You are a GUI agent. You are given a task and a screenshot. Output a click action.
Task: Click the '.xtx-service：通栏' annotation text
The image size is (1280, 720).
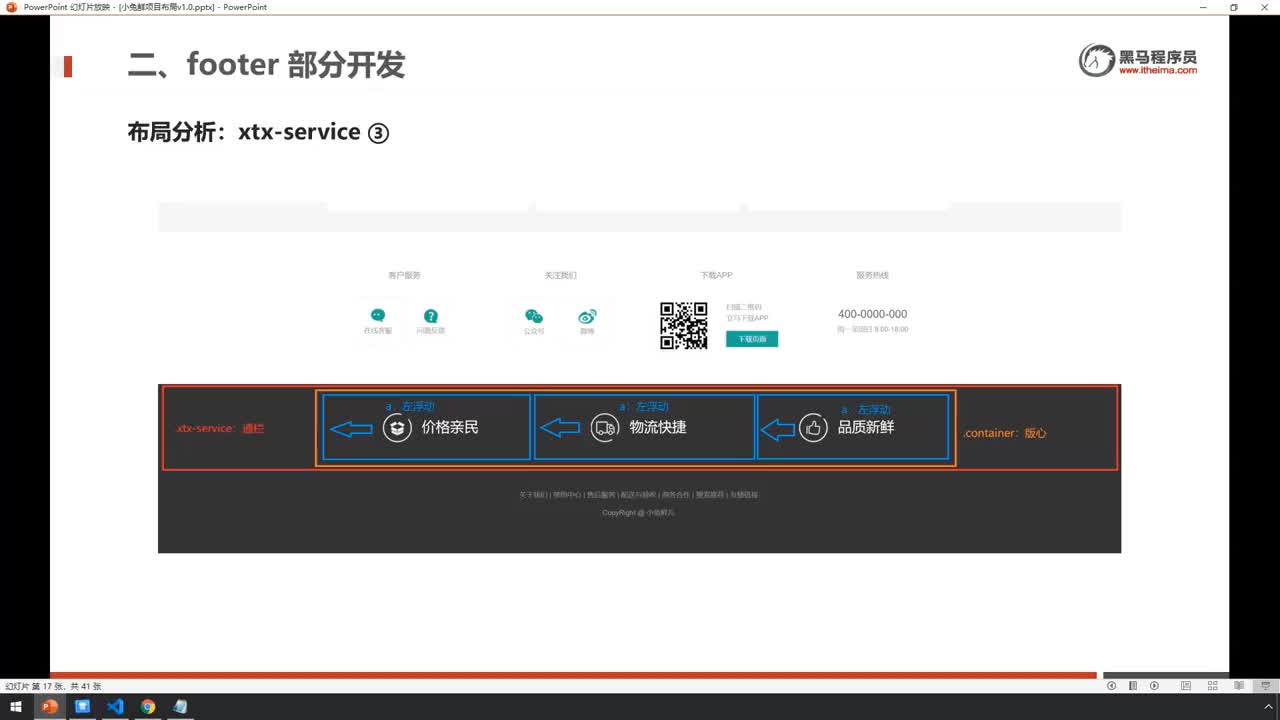tap(219, 428)
